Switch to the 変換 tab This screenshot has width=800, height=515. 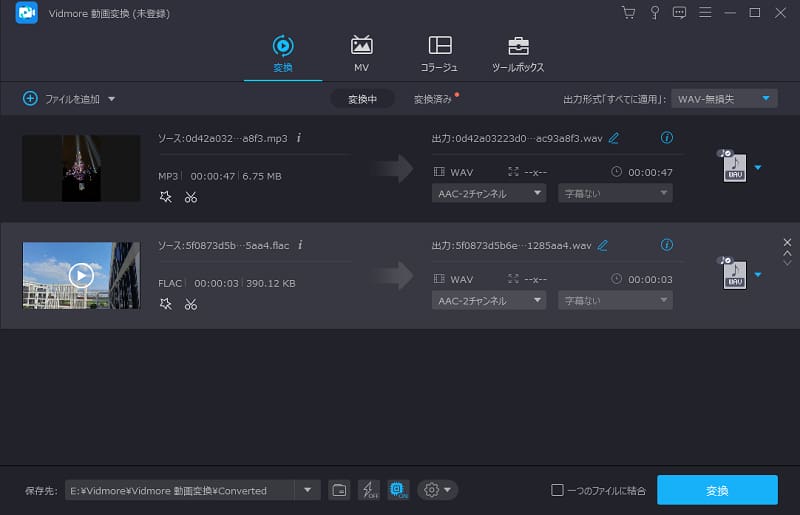click(283, 54)
